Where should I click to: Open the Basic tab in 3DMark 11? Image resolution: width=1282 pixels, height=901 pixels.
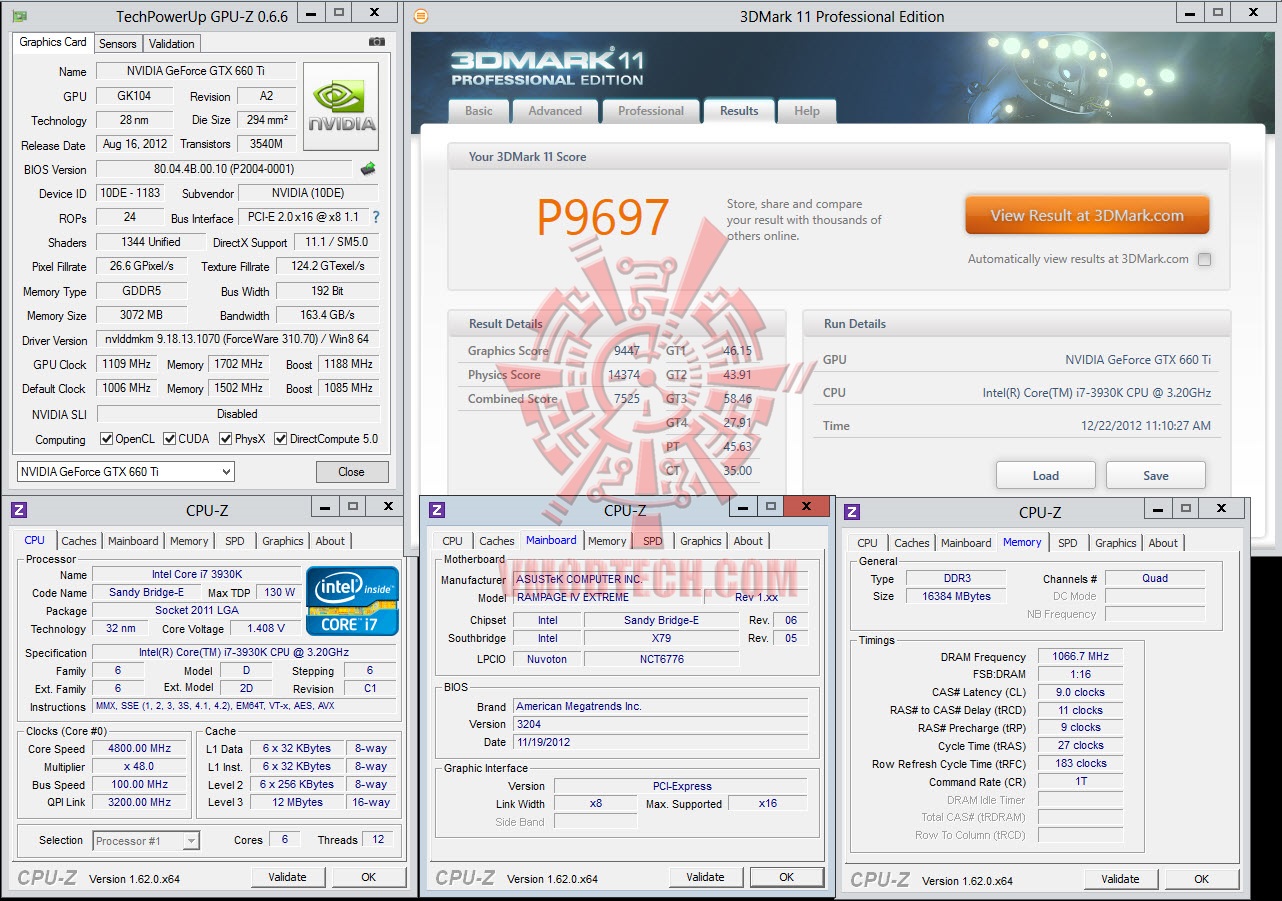coord(479,111)
